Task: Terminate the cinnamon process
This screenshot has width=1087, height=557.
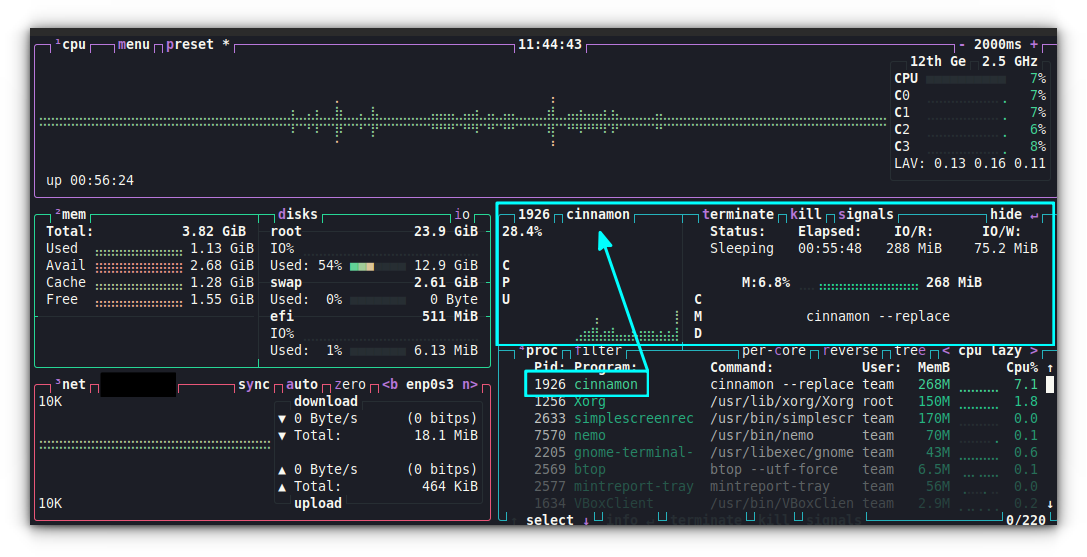Action: (738, 214)
